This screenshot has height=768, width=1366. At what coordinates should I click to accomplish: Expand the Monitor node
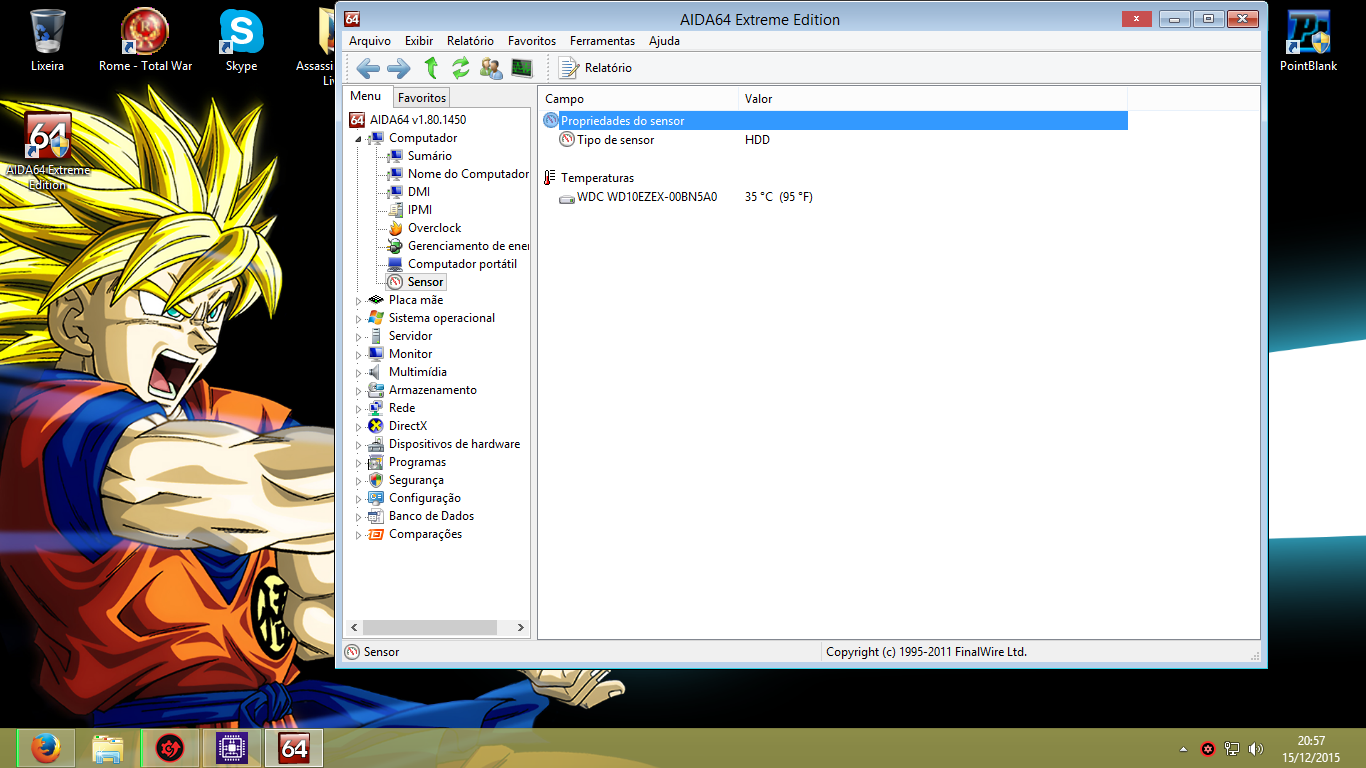pos(359,355)
